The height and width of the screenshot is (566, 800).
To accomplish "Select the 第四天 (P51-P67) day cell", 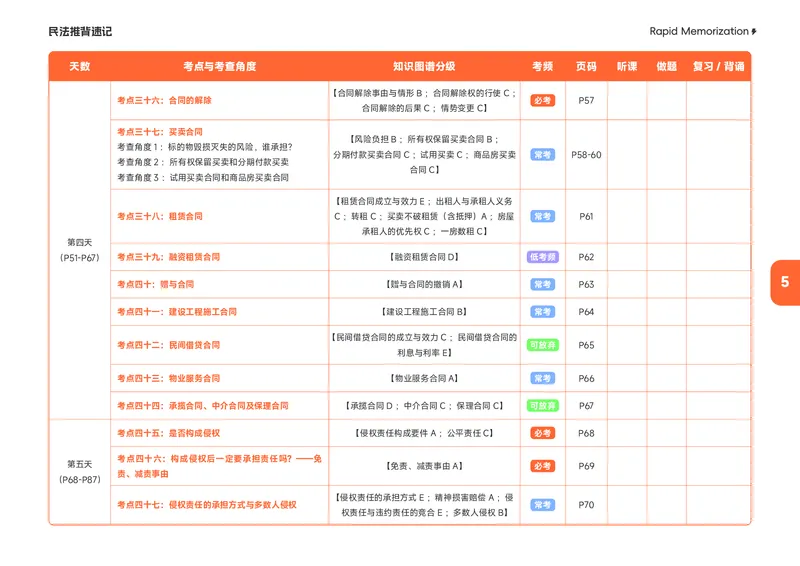I will pos(80,250).
